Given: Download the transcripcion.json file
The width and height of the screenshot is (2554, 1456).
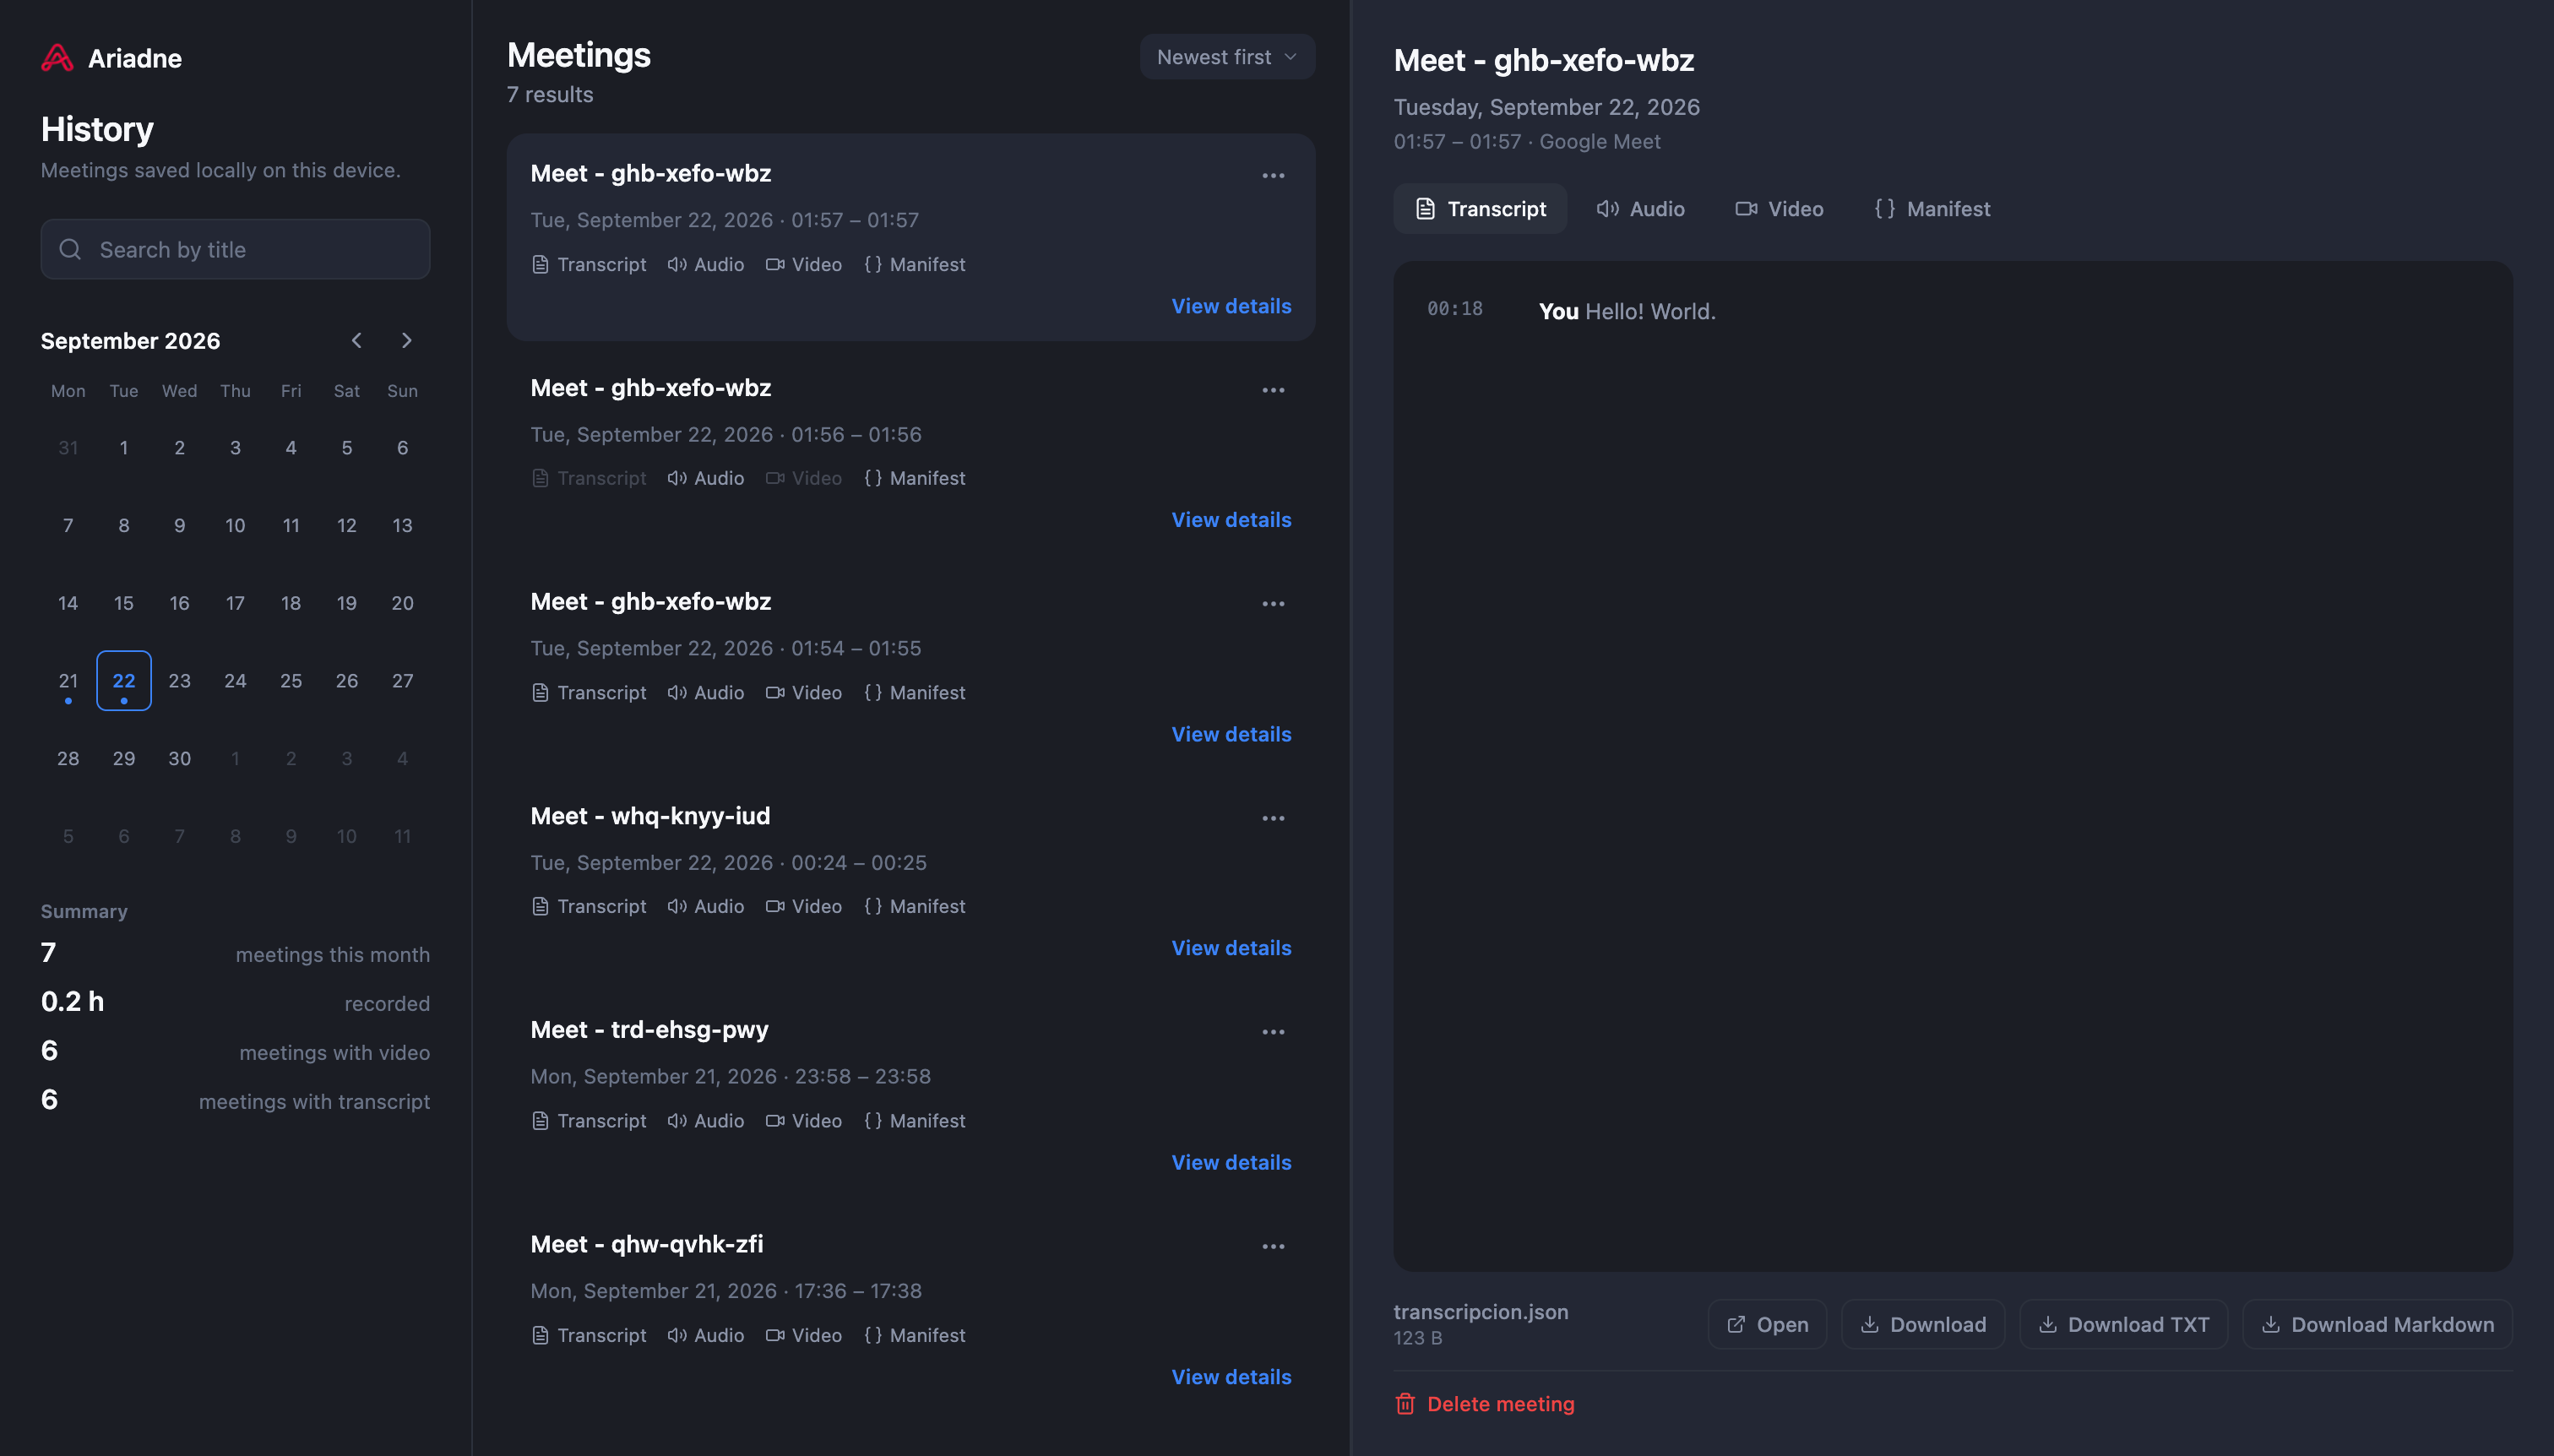Looking at the screenshot, I should click(x=1923, y=1325).
